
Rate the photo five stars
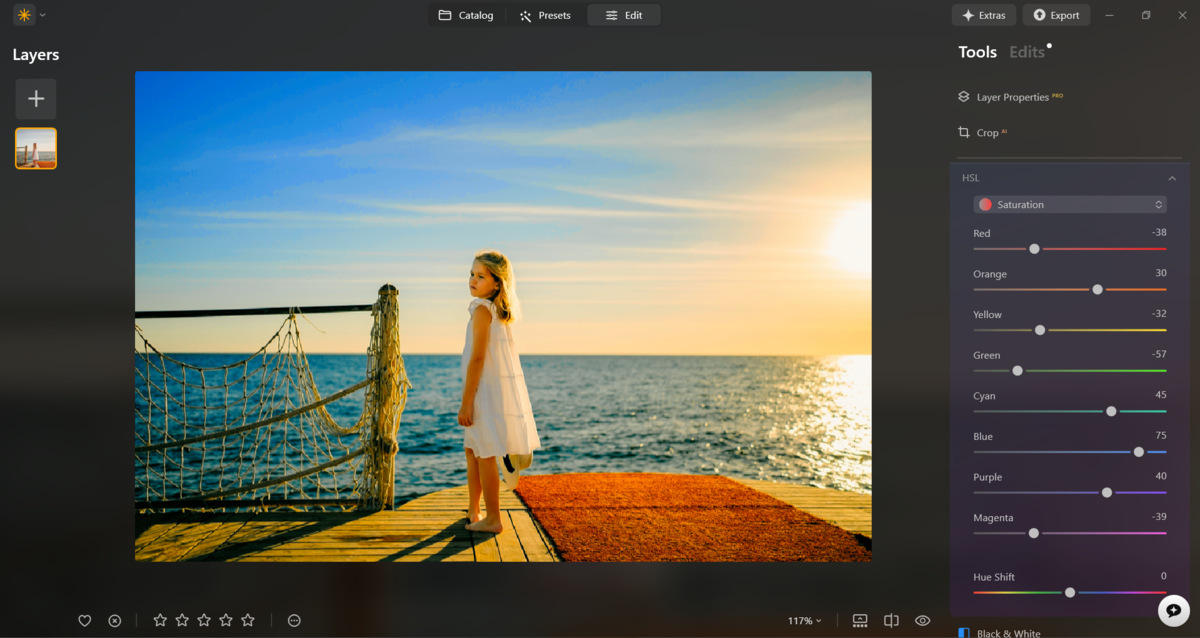coord(248,620)
